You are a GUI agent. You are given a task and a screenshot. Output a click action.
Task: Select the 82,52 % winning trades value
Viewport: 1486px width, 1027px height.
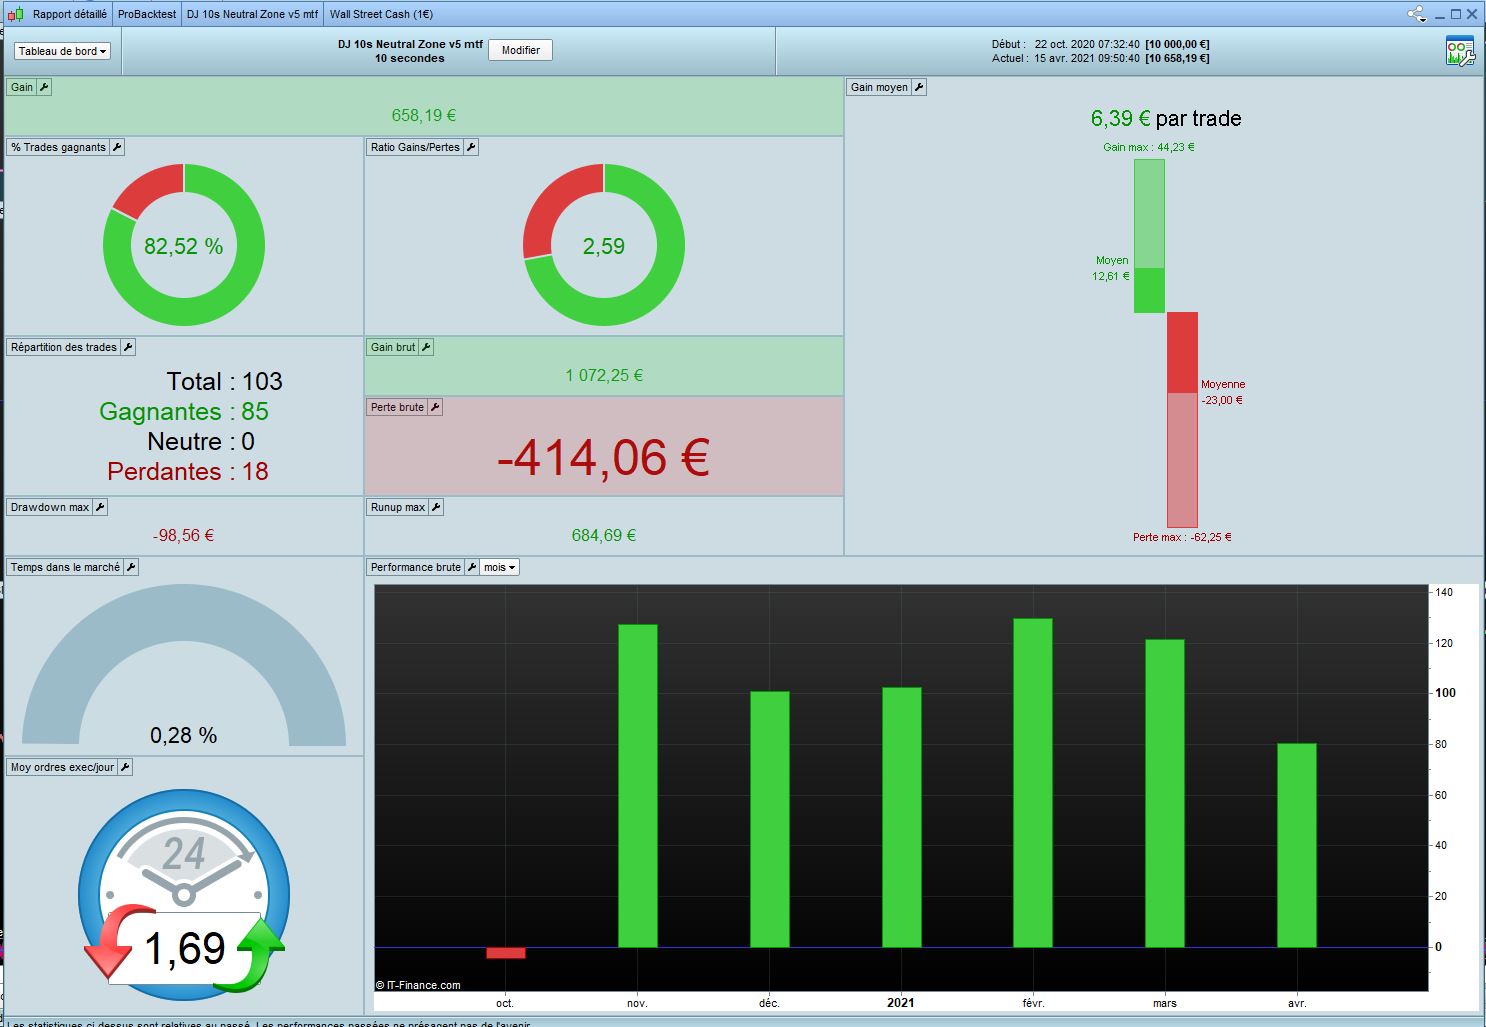tap(184, 246)
